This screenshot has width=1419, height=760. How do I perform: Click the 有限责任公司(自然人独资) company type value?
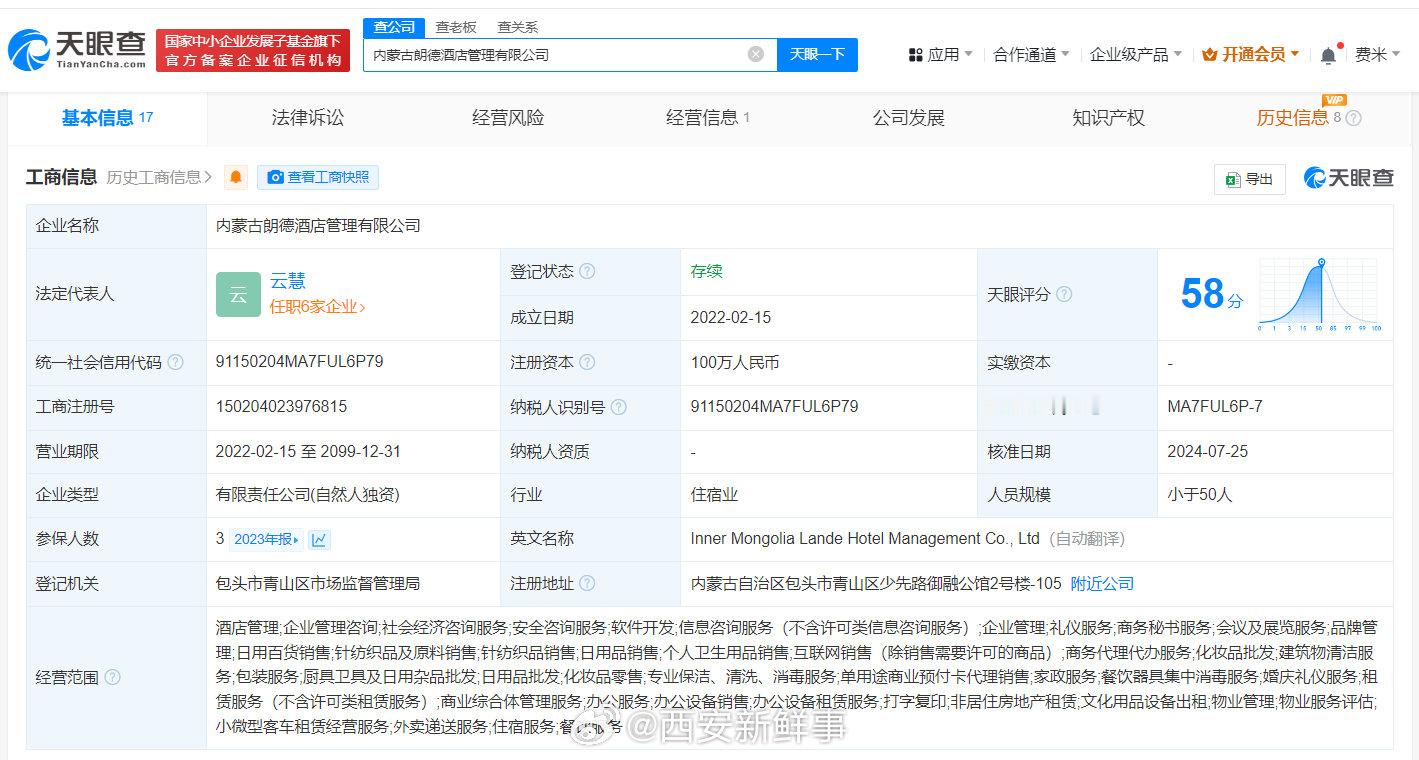pos(307,494)
